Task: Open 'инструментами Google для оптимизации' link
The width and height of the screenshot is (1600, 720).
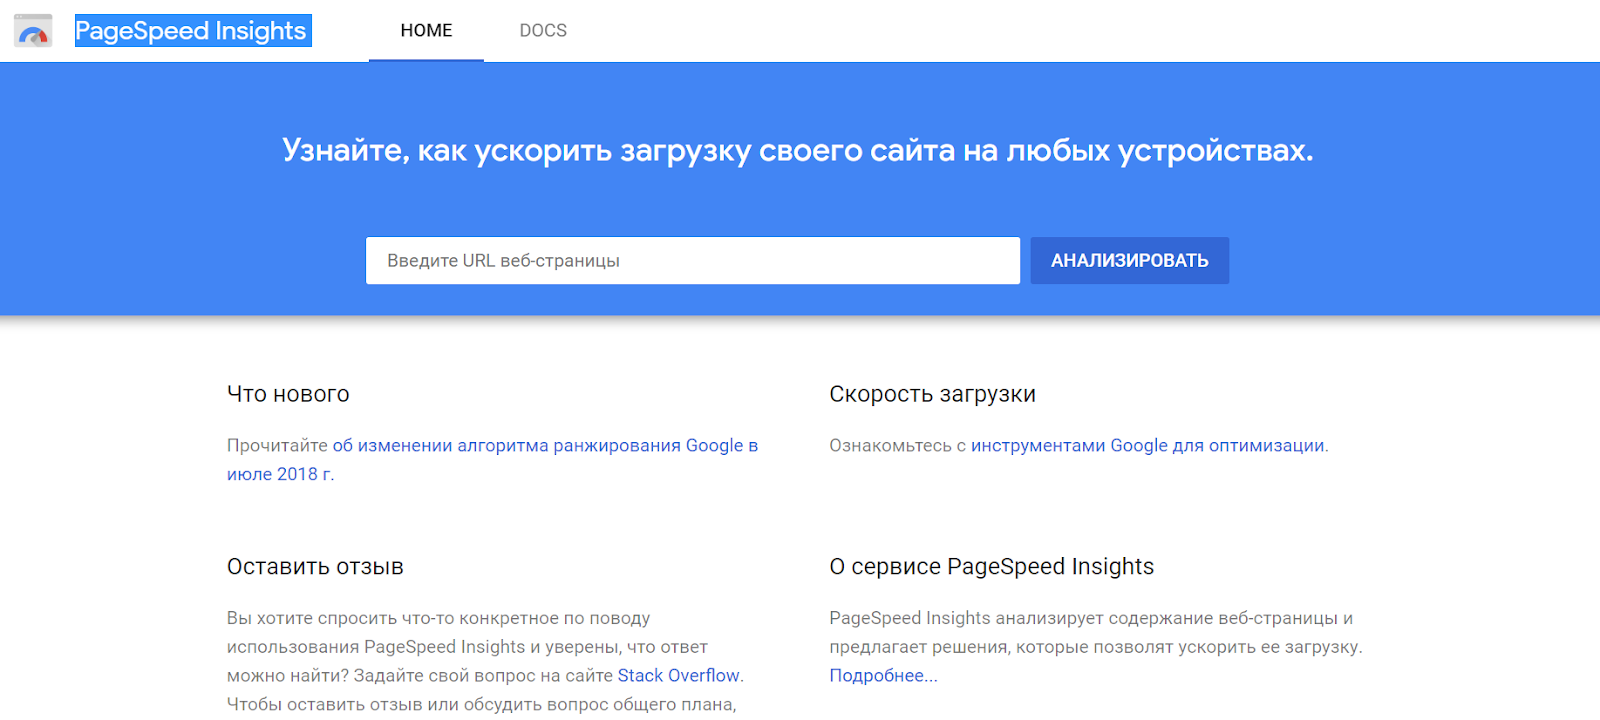Action: (x=1147, y=446)
